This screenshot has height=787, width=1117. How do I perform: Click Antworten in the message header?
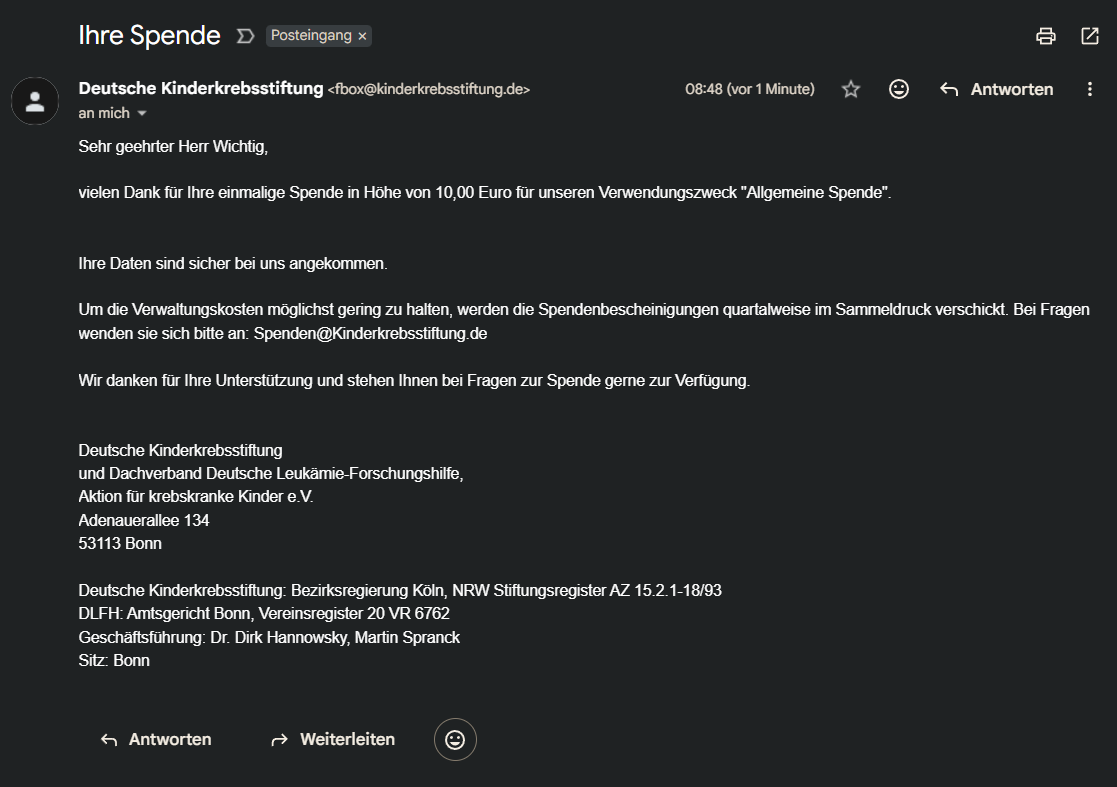[x=996, y=89]
